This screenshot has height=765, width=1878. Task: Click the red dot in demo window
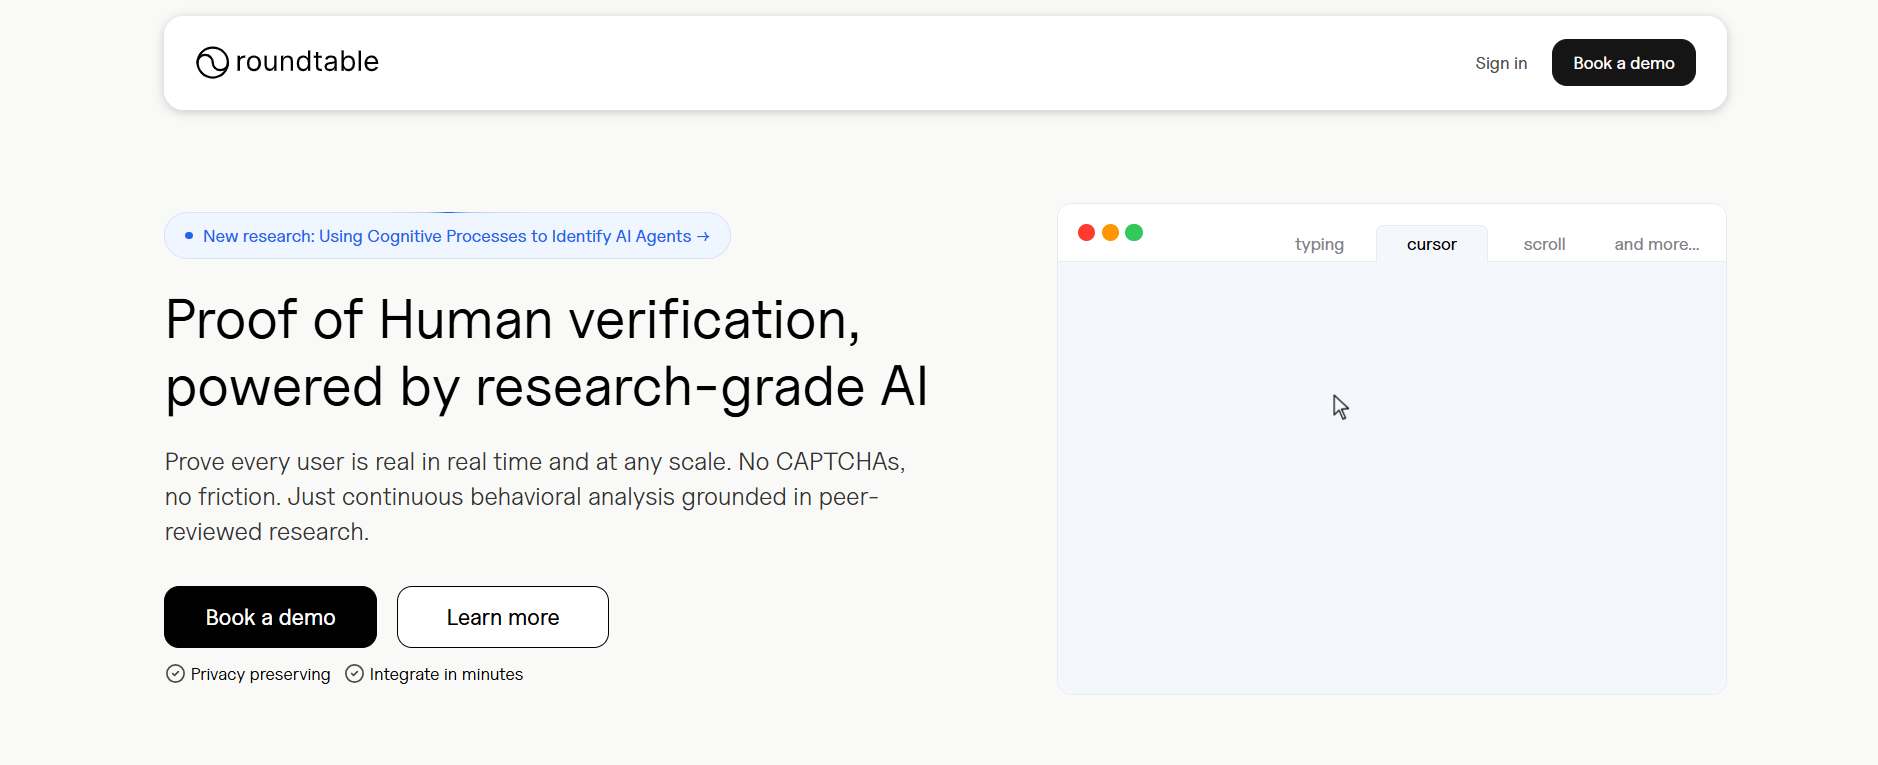tap(1086, 232)
